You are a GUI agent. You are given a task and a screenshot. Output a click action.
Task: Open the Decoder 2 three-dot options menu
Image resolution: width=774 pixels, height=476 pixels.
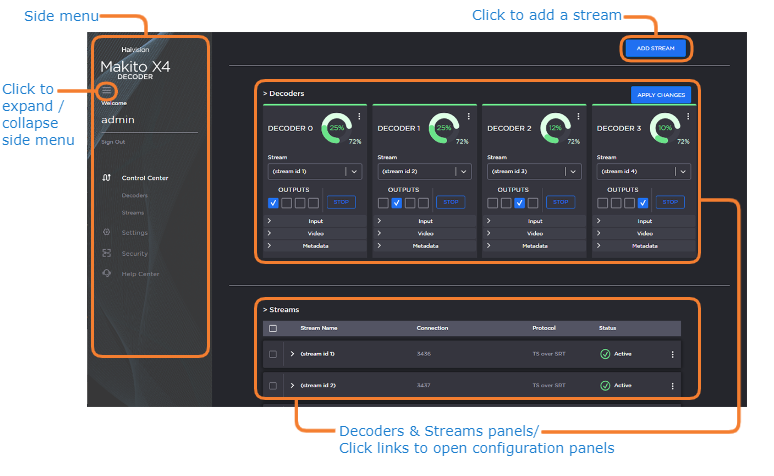click(578, 117)
